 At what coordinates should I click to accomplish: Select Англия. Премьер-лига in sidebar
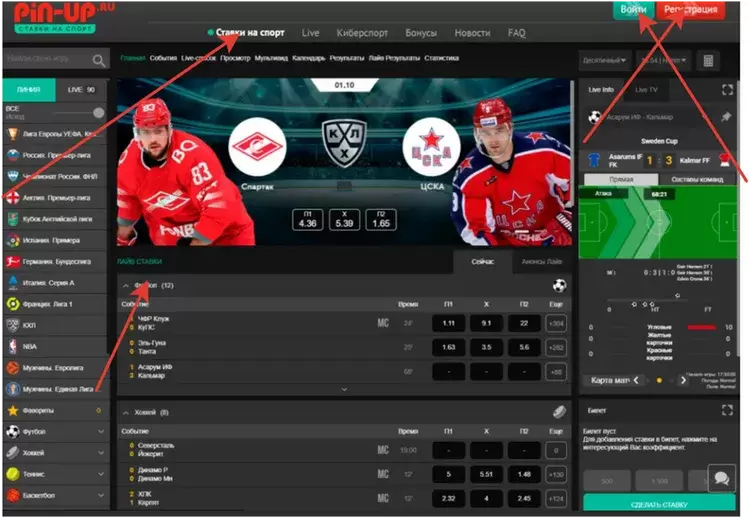click(x=55, y=198)
